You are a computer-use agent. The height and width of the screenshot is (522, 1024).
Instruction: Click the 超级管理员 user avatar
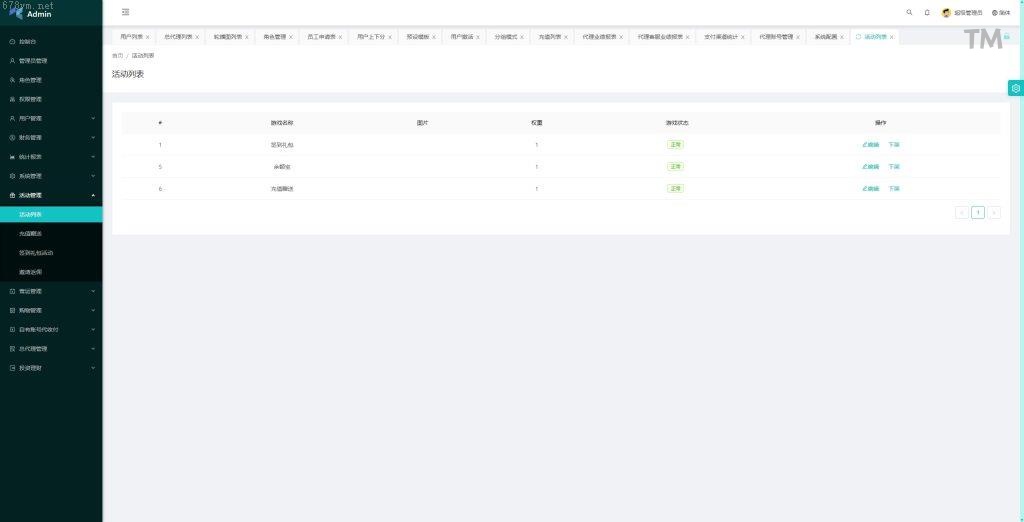946,13
